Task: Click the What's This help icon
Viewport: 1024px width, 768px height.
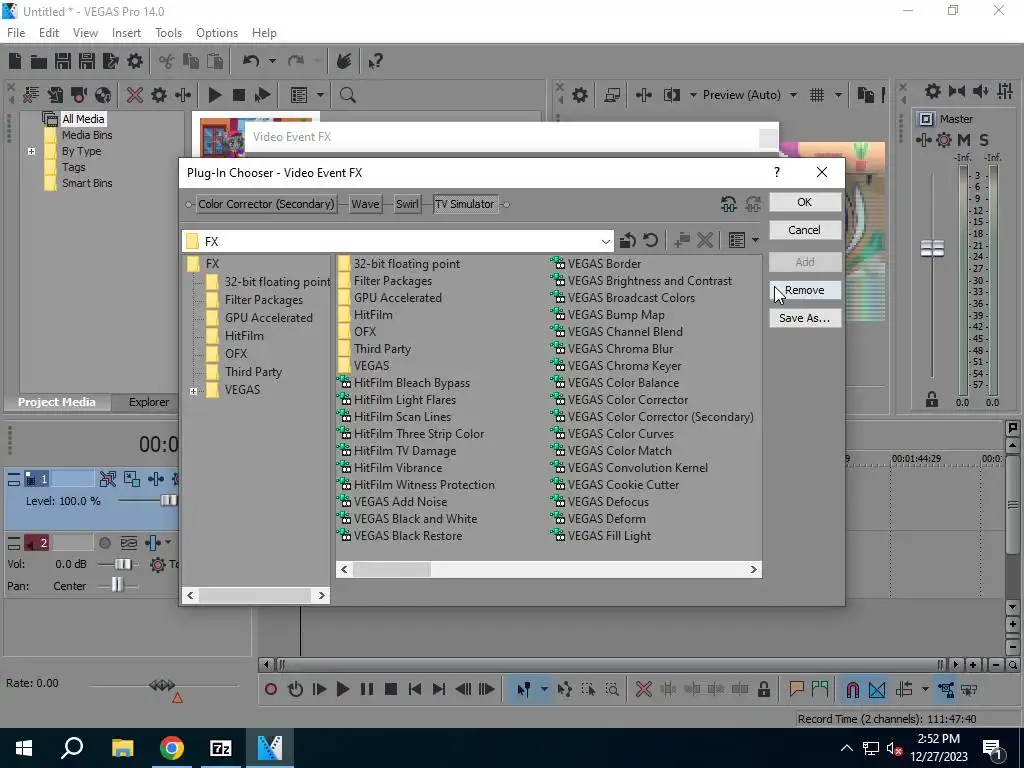Action: [x=376, y=61]
